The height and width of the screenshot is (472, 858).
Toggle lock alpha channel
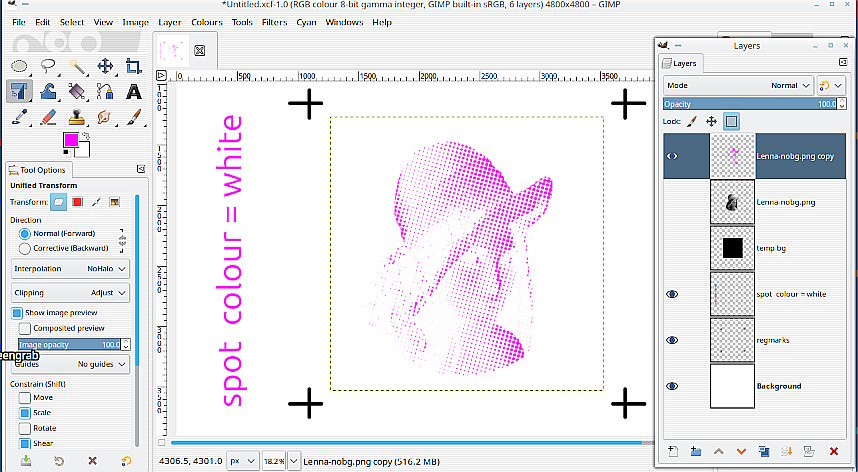click(x=732, y=121)
